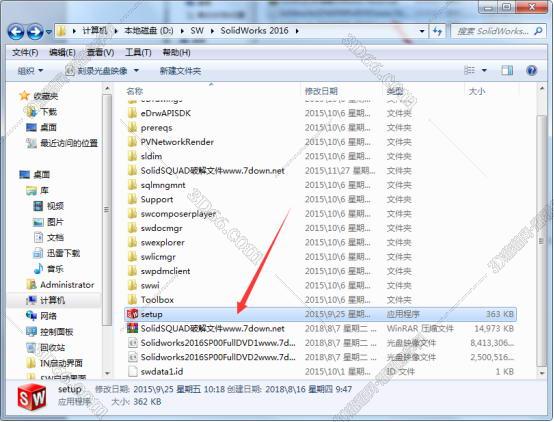This screenshot has width=554, height=422.
Task: Select 桌面 under favorites
Action: [x=42, y=127]
